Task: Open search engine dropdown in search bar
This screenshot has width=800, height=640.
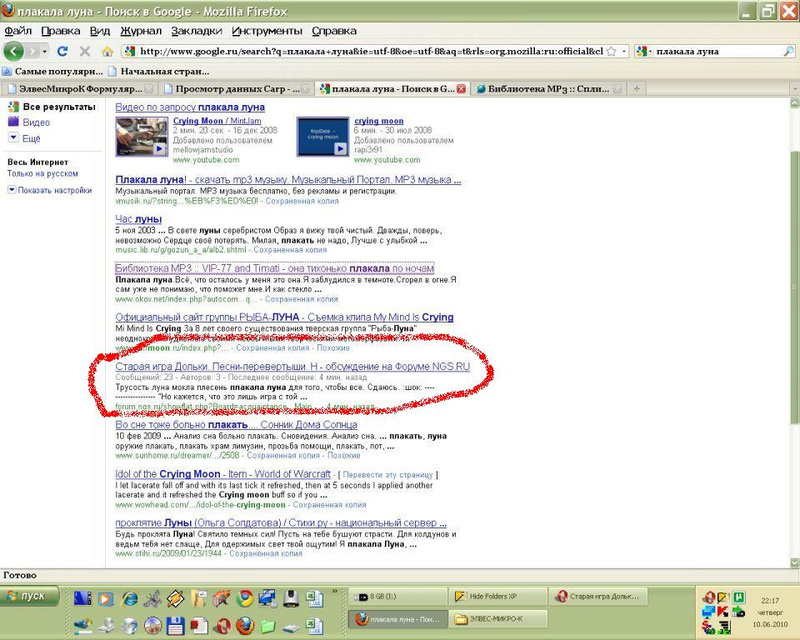Action: pyautogui.click(x=644, y=51)
